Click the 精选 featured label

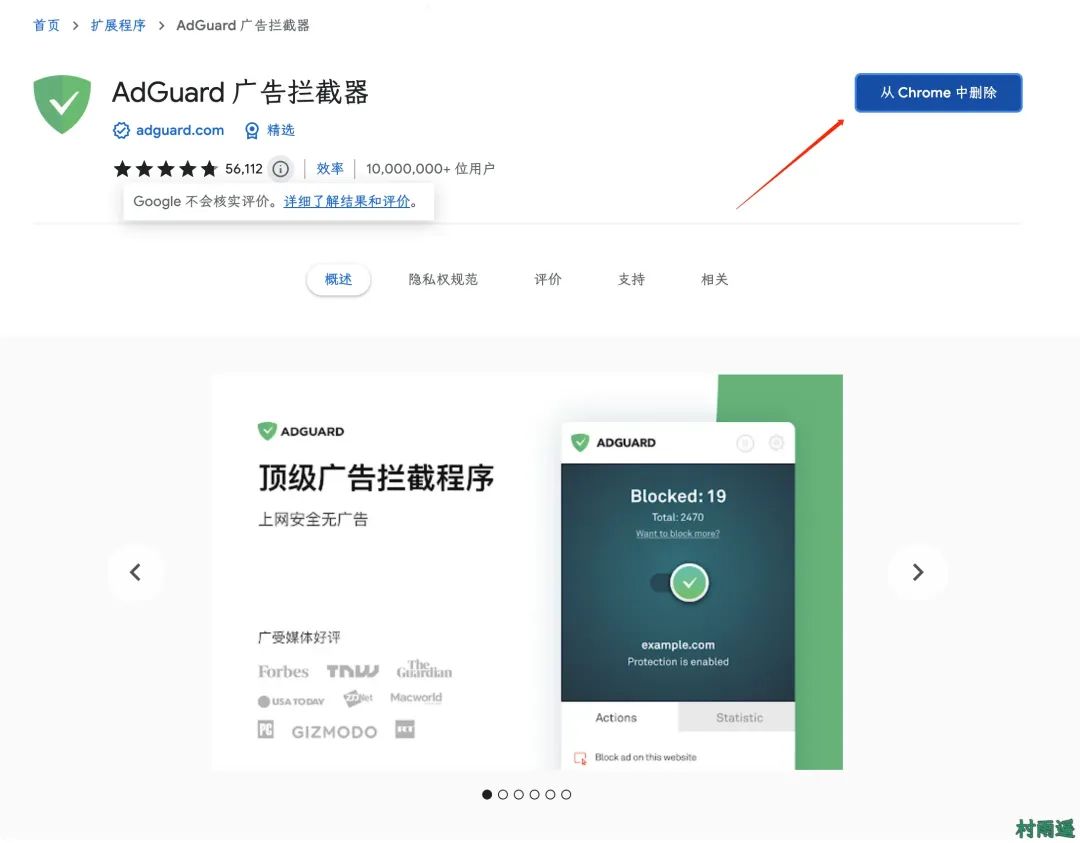281,130
